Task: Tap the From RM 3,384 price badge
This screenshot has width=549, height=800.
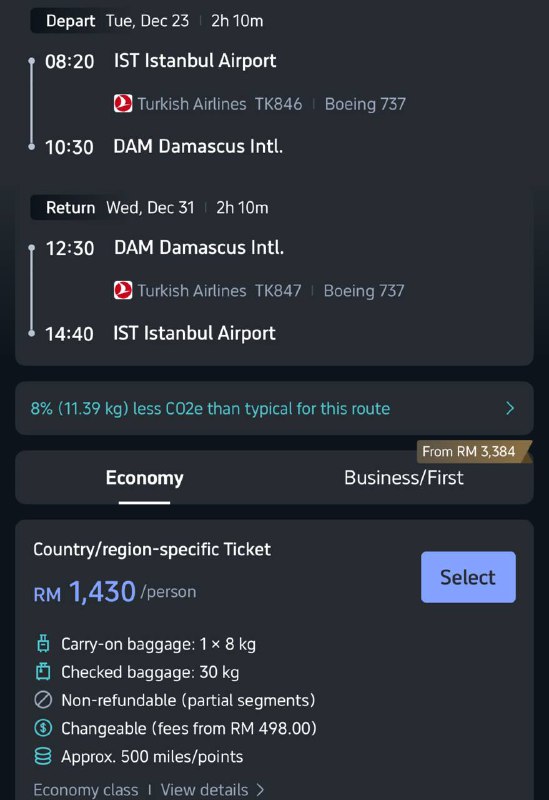Action: tap(474, 452)
